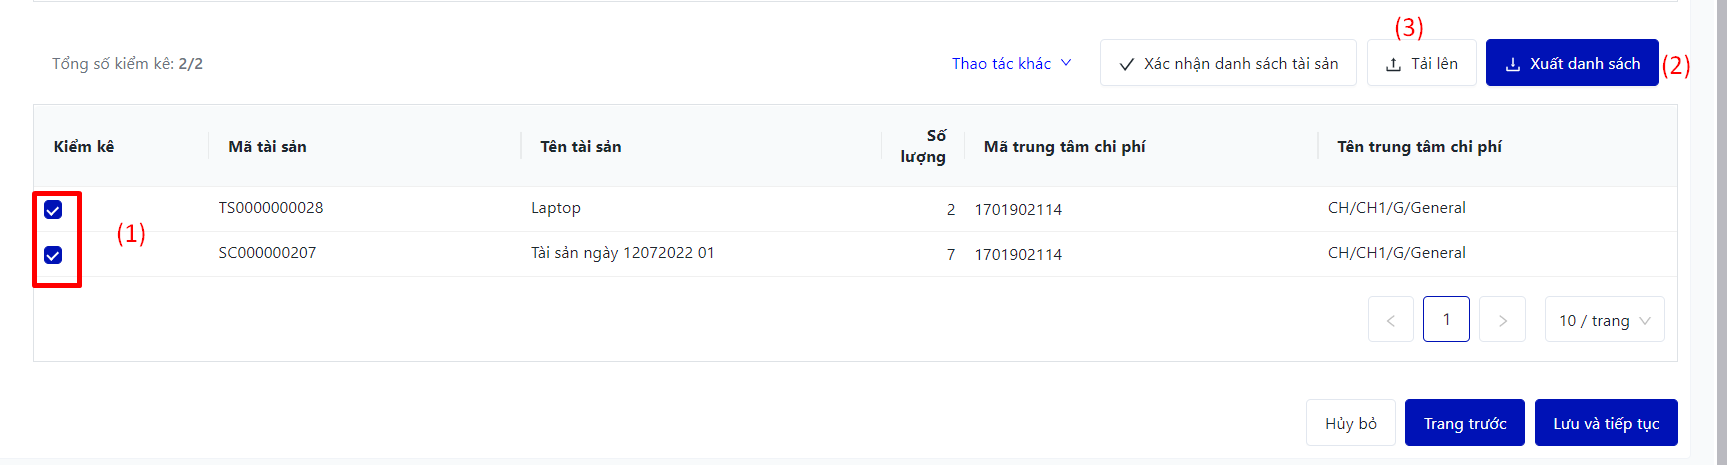Select asset code TS0000000028
This screenshot has height=465, width=1728.
271,208
